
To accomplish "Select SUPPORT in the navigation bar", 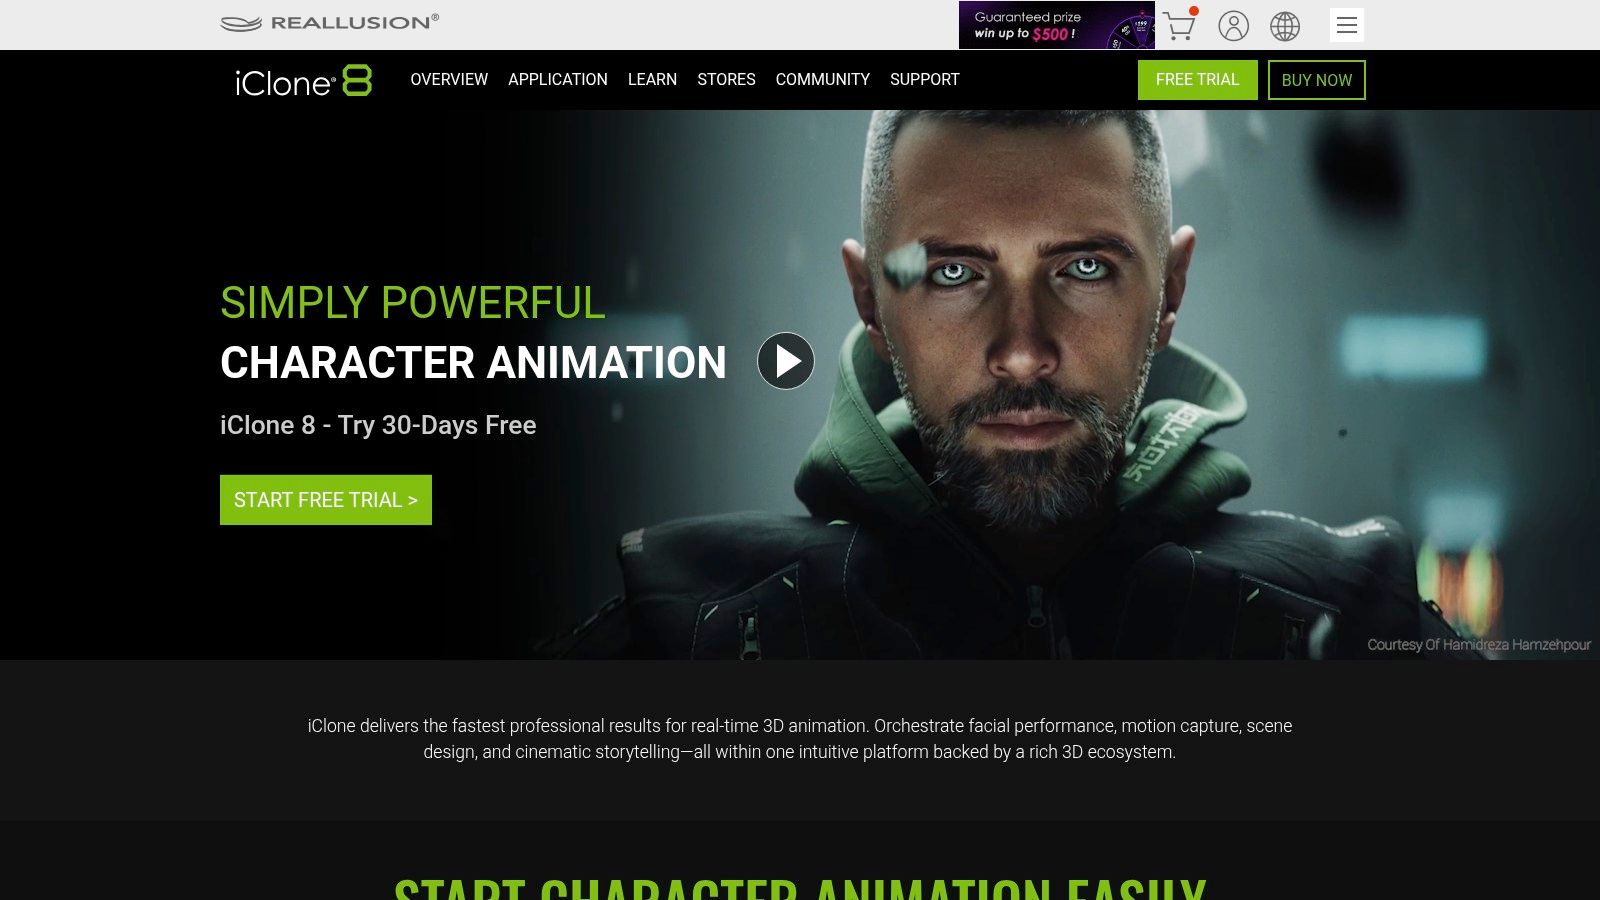I will 925,79.
